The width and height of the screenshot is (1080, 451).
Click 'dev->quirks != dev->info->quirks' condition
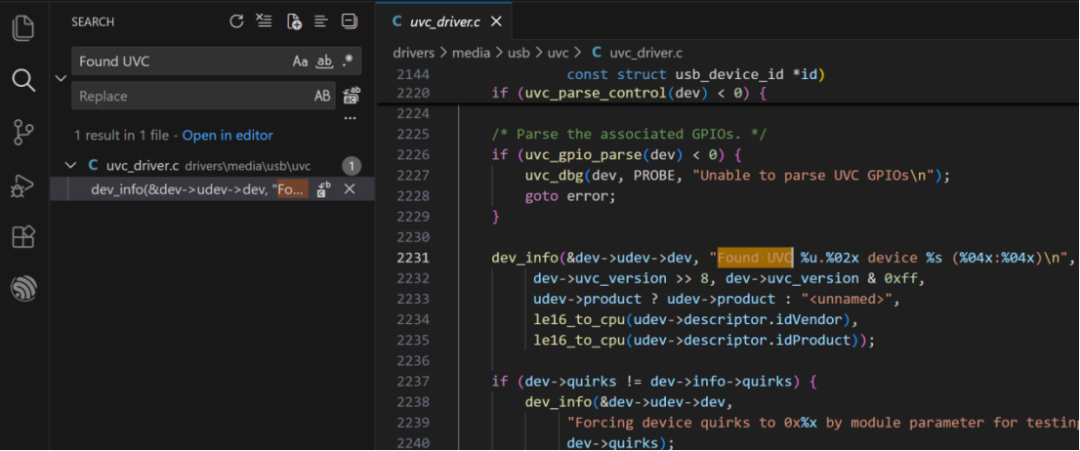click(x=657, y=381)
